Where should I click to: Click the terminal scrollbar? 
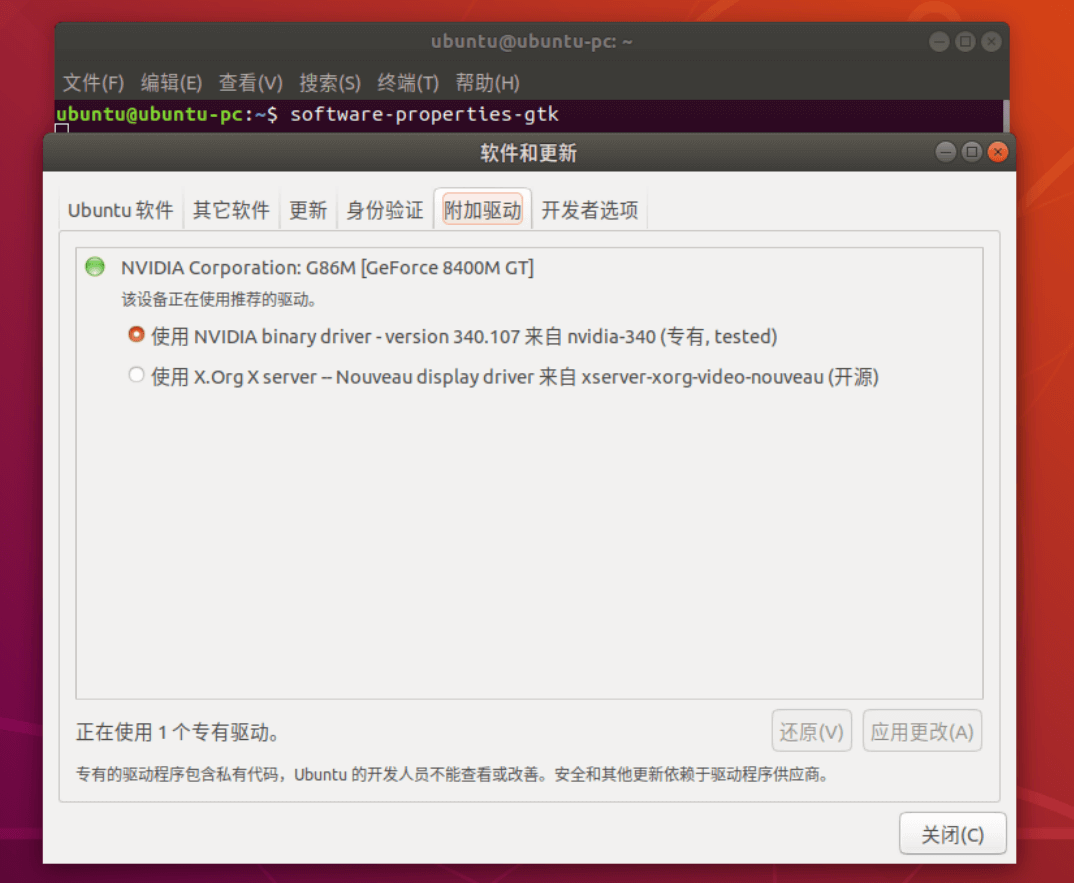click(x=1006, y=116)
